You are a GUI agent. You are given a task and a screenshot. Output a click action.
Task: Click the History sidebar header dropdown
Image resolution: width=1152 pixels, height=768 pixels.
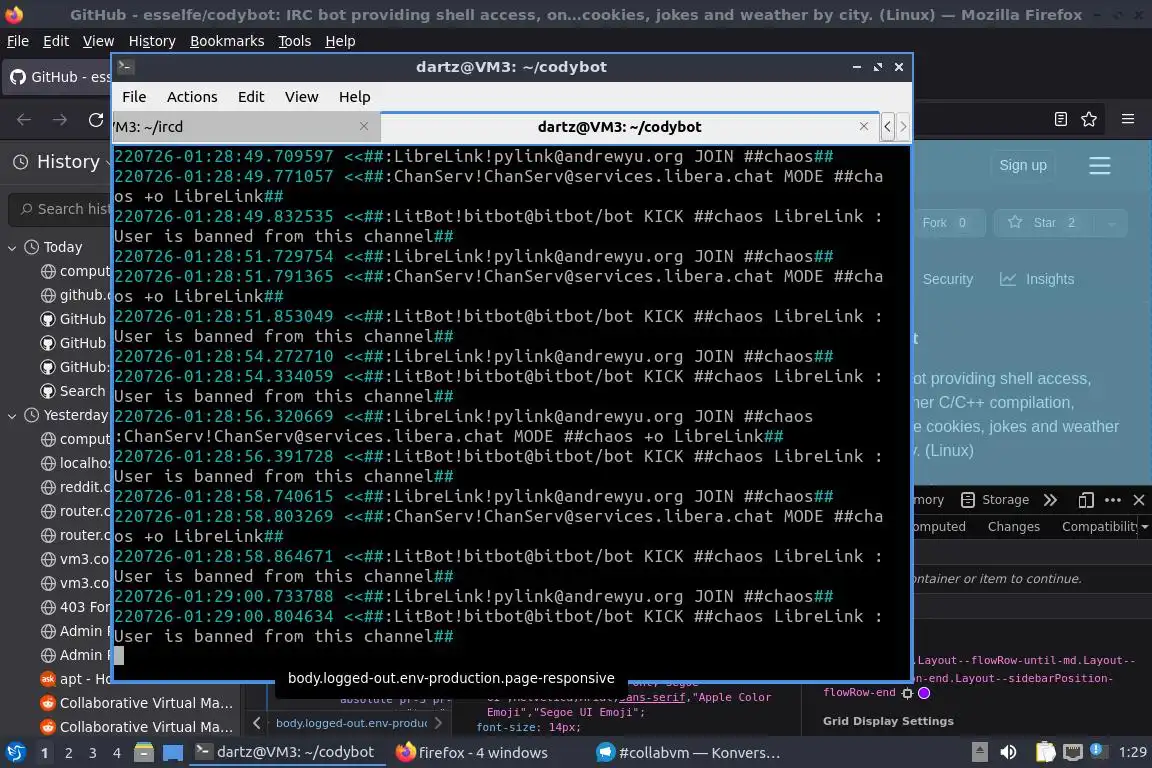tap(62, 162)
